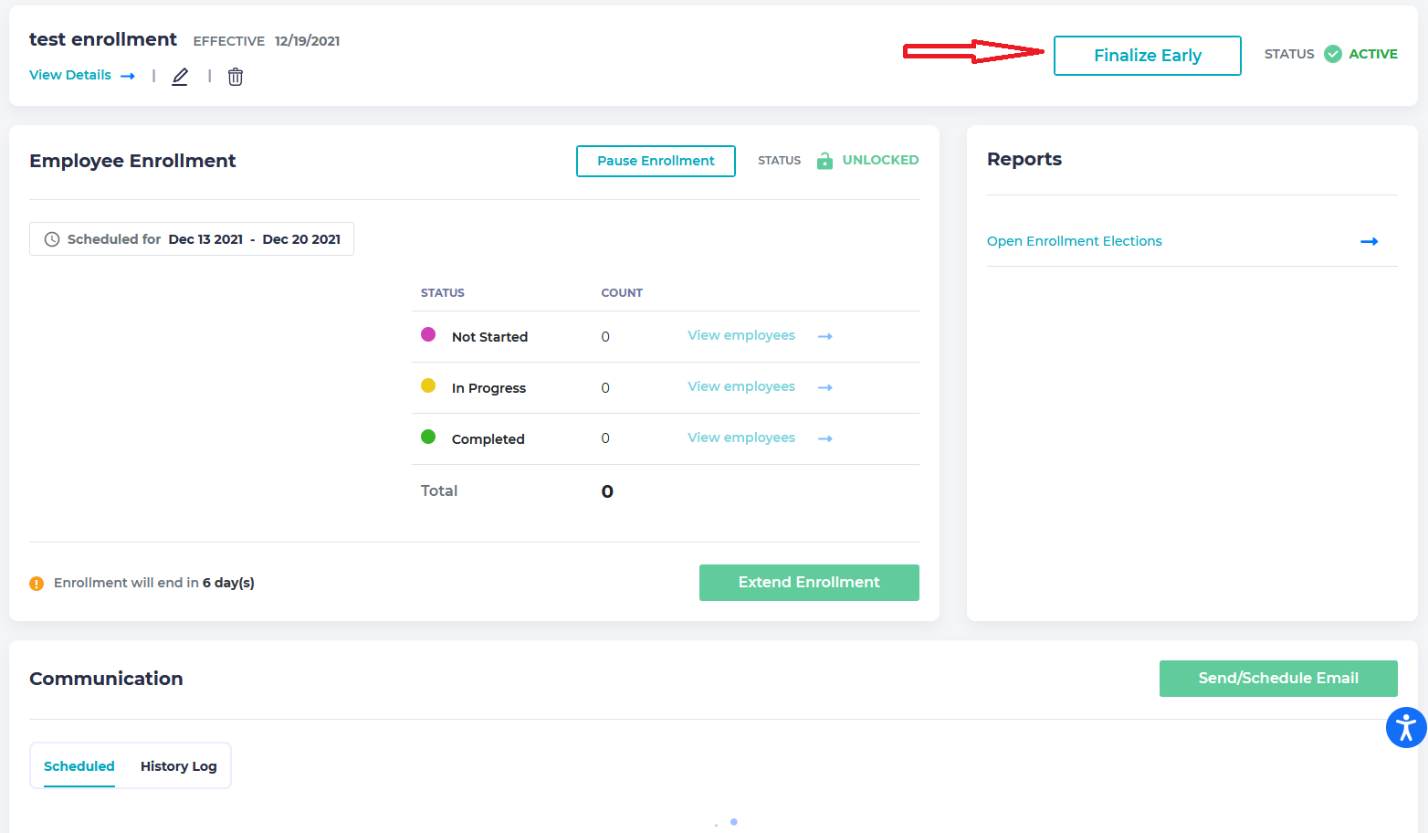Click Pause Enrollment
Viewport: 1428px width, 833px height.
(655, 160)
